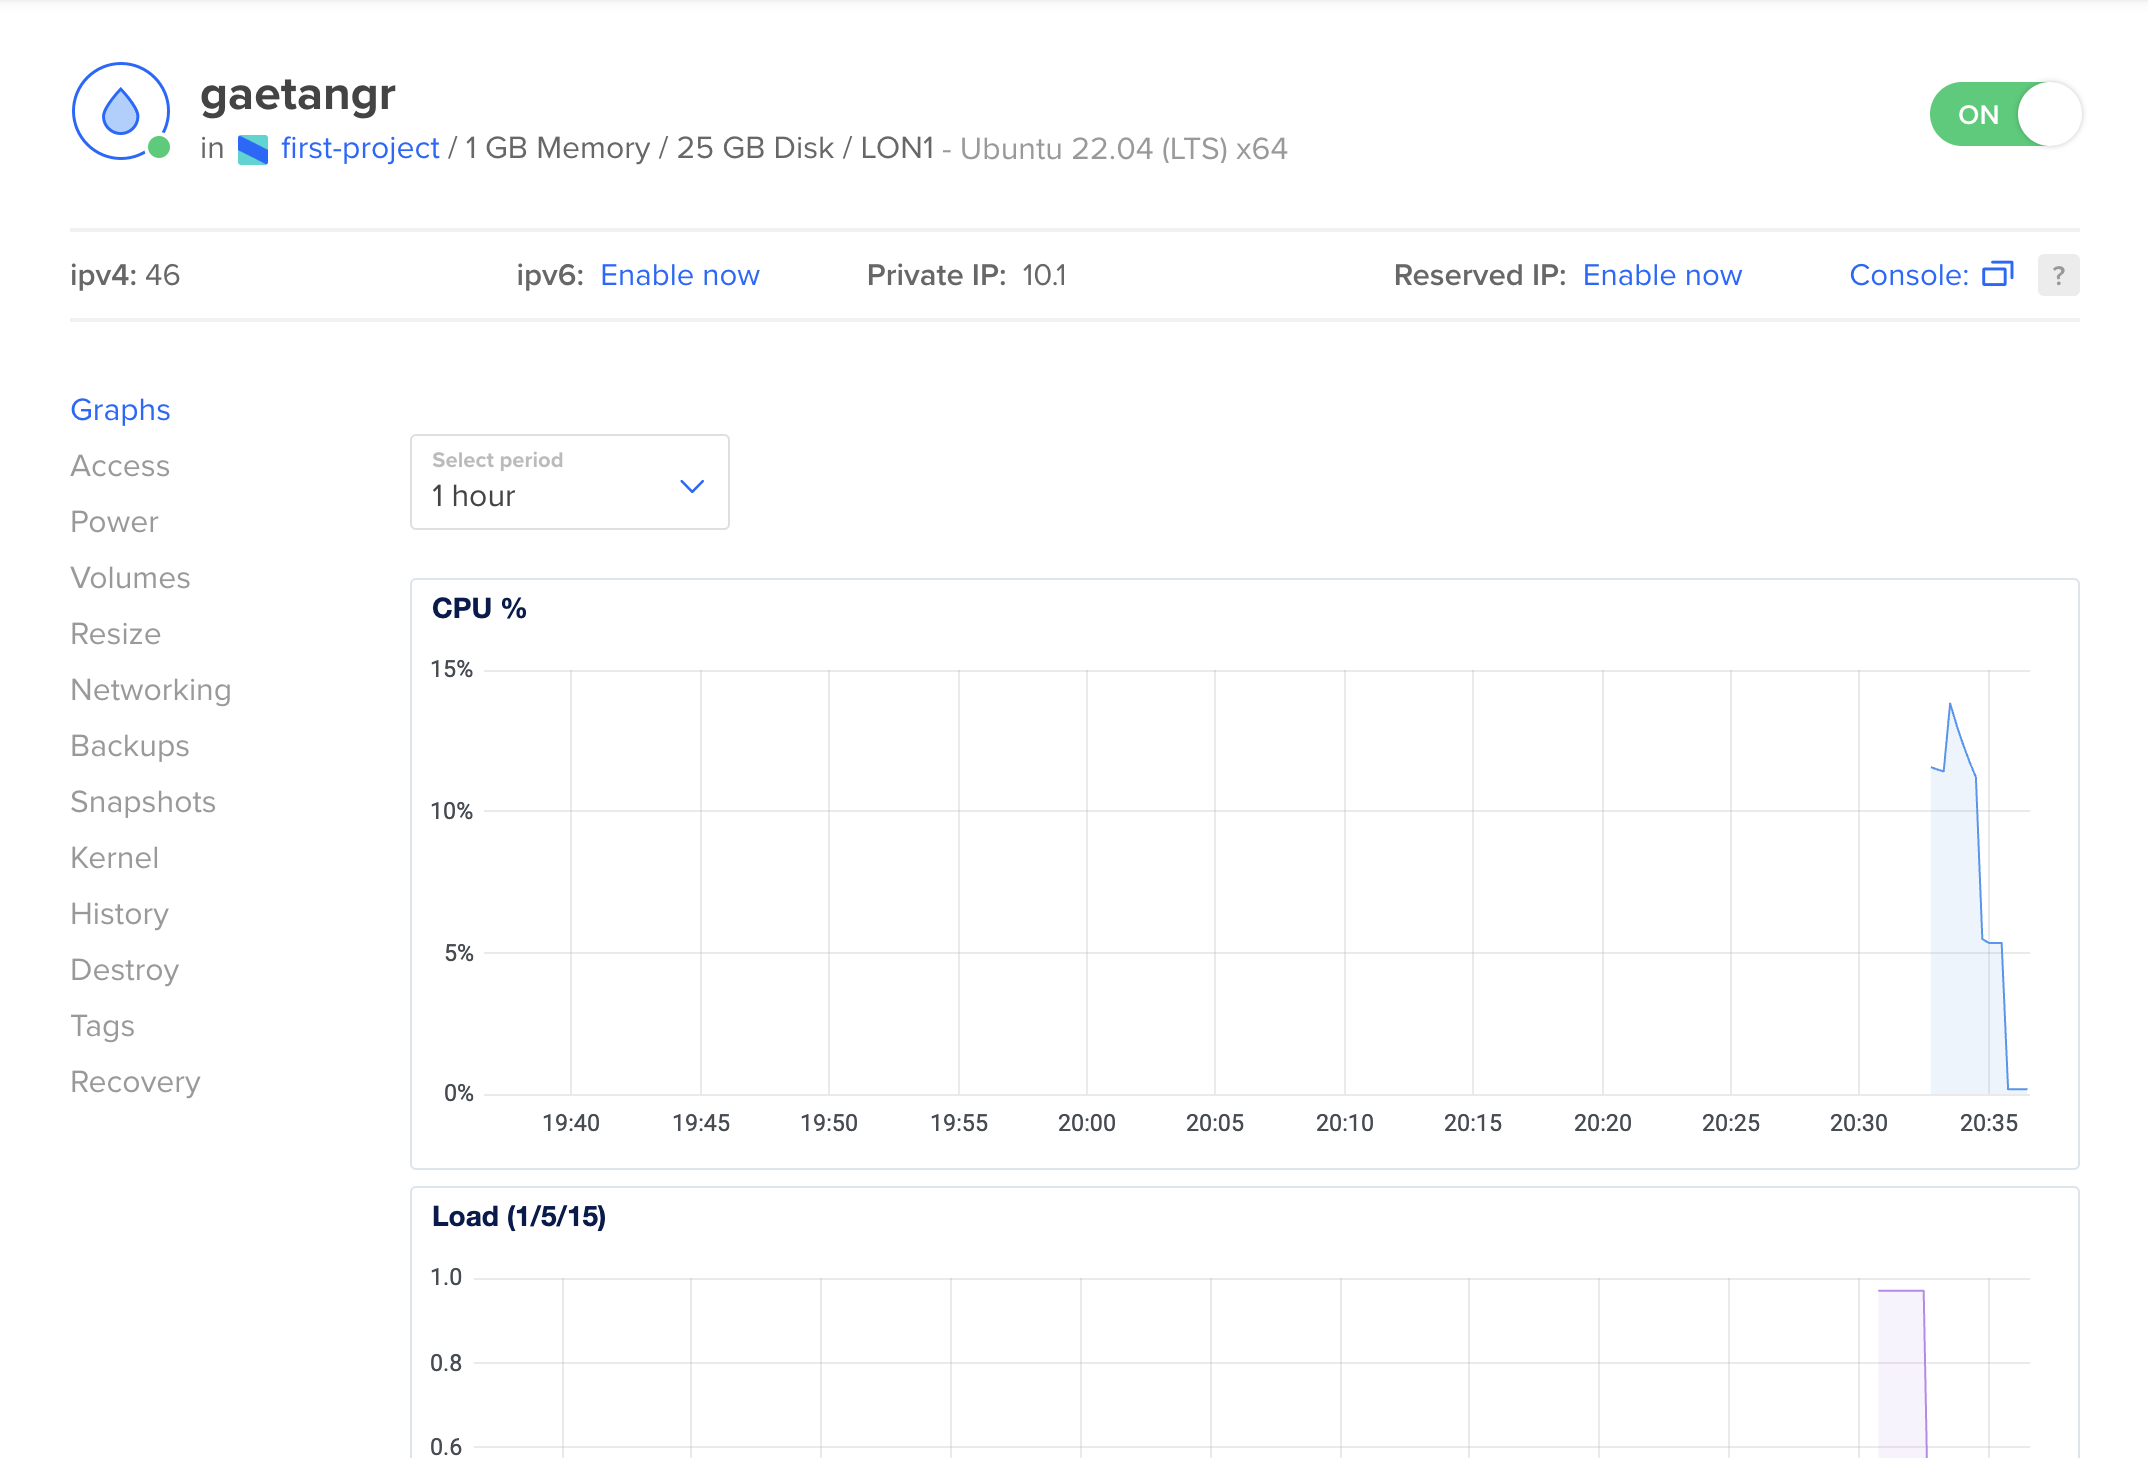
Task: Click the 15% CPU axis label
Action: click(451, 669)
